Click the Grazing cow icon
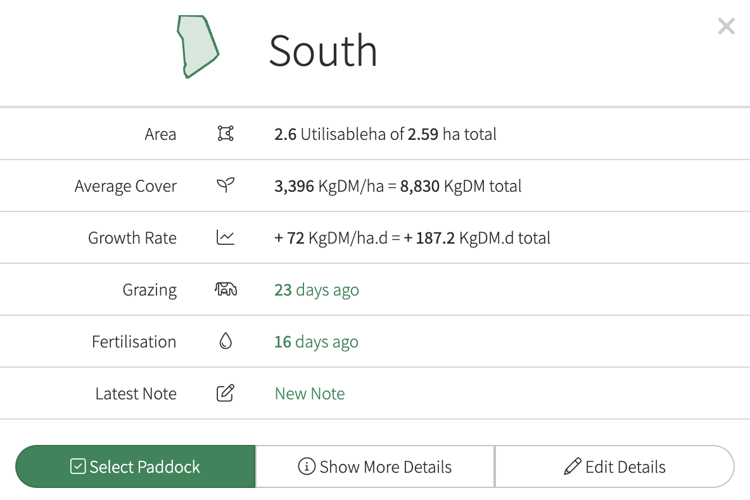The image size is (750, 500). 225,289
